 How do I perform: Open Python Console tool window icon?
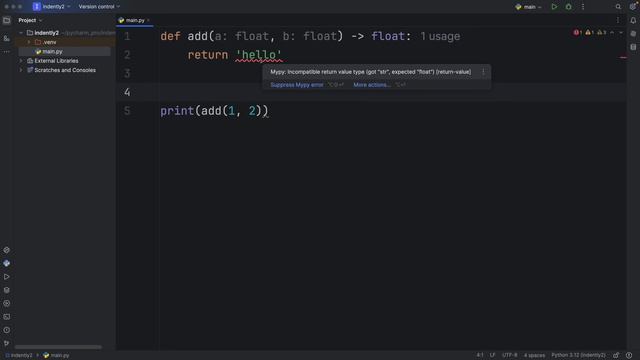coord(7,264)
